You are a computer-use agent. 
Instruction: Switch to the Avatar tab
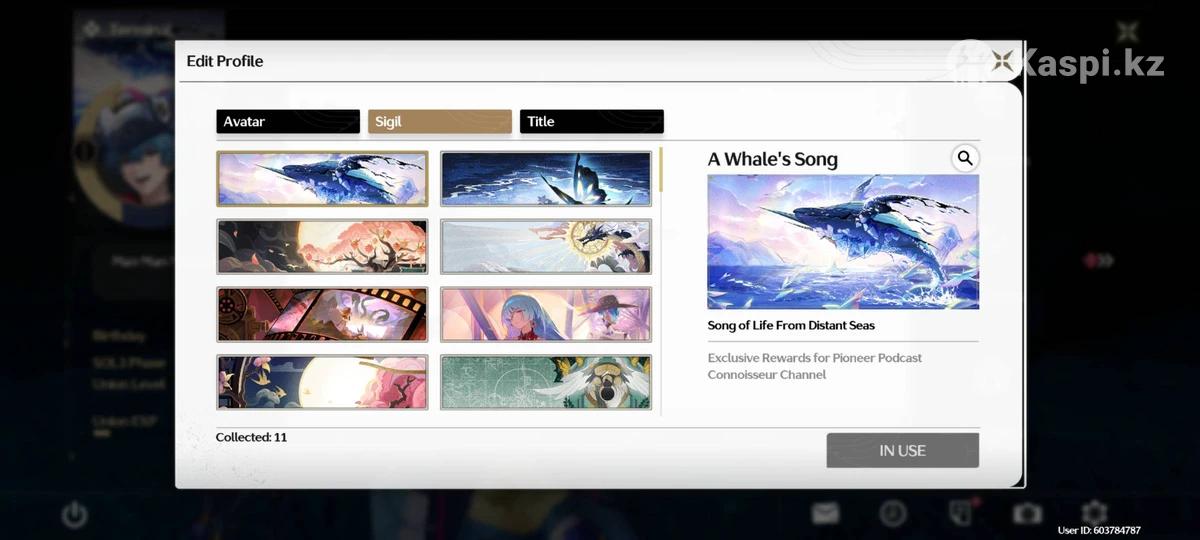288,122
